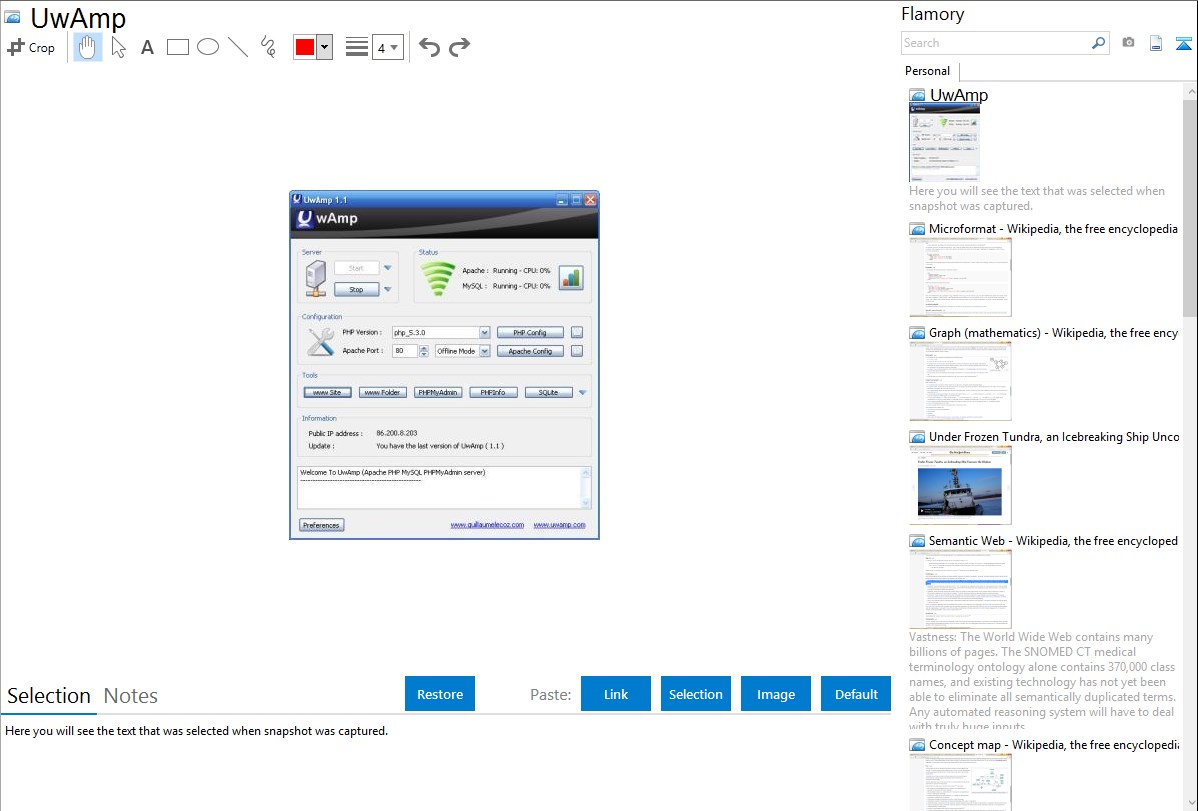The width and height of the screenshot is (1198, 811).
Task: Click the small icon beside Apache Config
Action: [577, 351]
